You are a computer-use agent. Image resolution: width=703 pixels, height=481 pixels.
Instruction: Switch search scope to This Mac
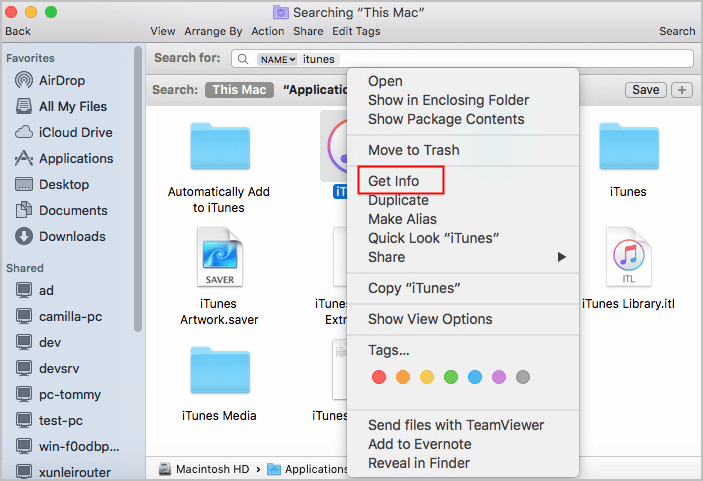coord(239,90)
